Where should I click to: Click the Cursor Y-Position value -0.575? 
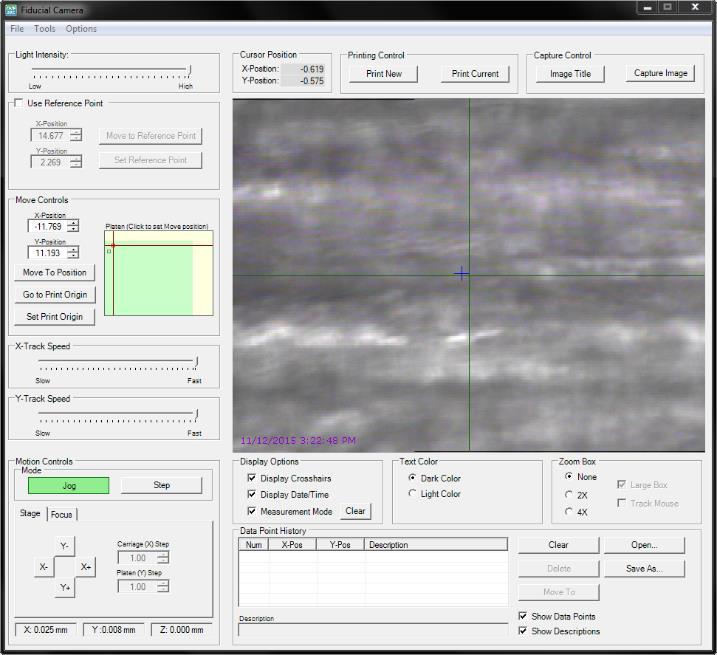click(303, 81)
